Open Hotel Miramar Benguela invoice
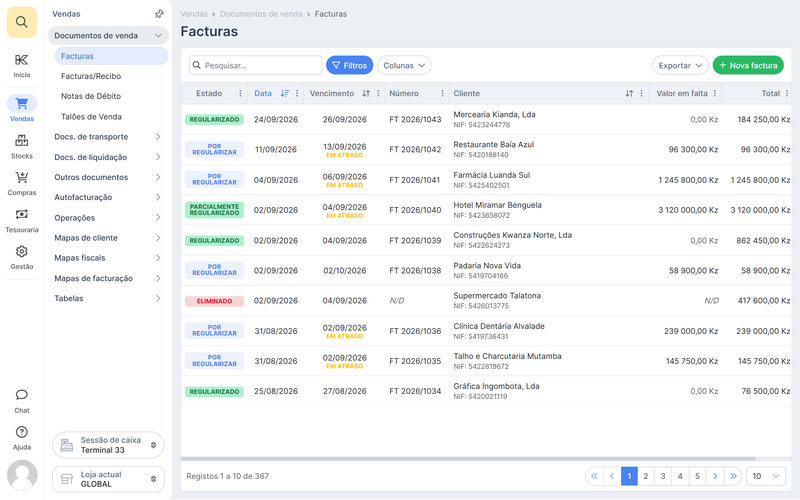Image resolution: width=800 pixels, height=500 pixels. (x=486, y=210)
